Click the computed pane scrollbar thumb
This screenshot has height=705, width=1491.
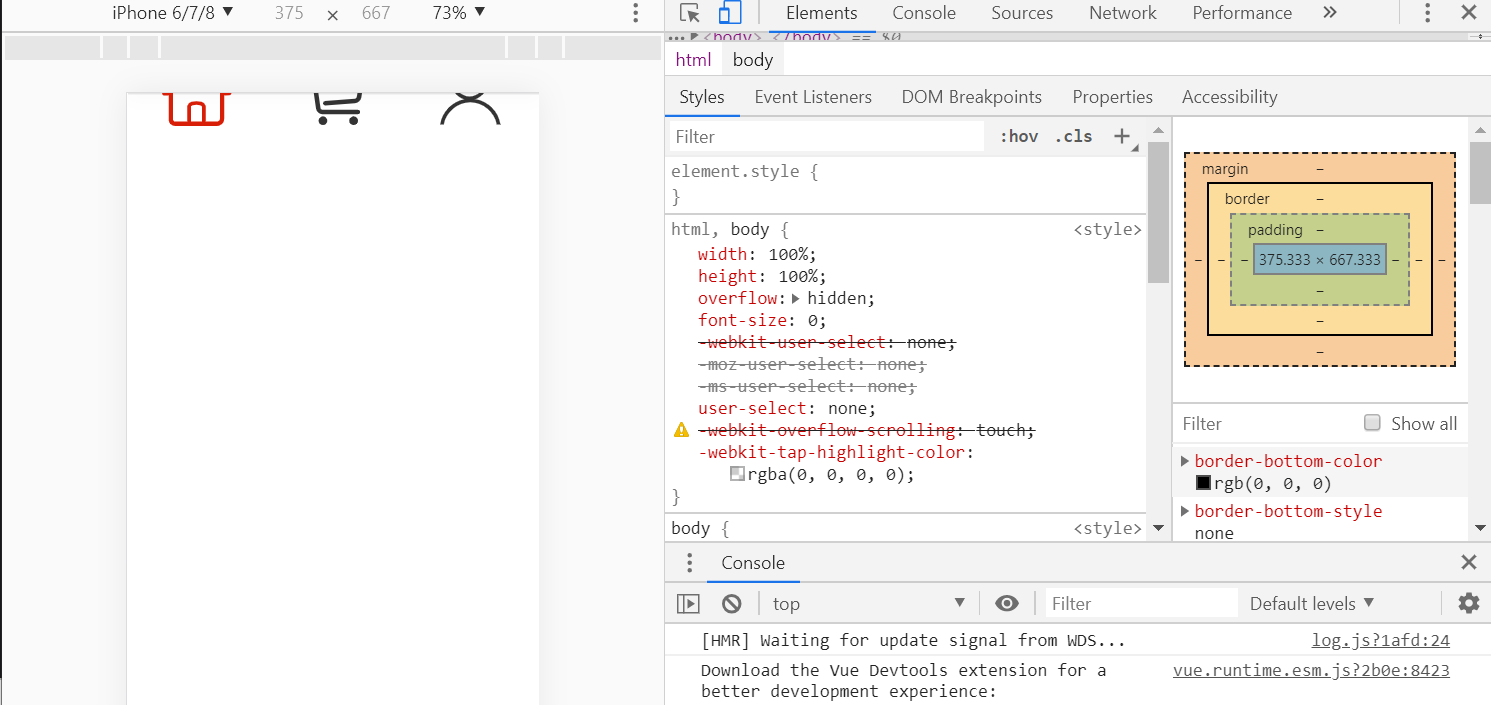click(x=1480, y=172)
